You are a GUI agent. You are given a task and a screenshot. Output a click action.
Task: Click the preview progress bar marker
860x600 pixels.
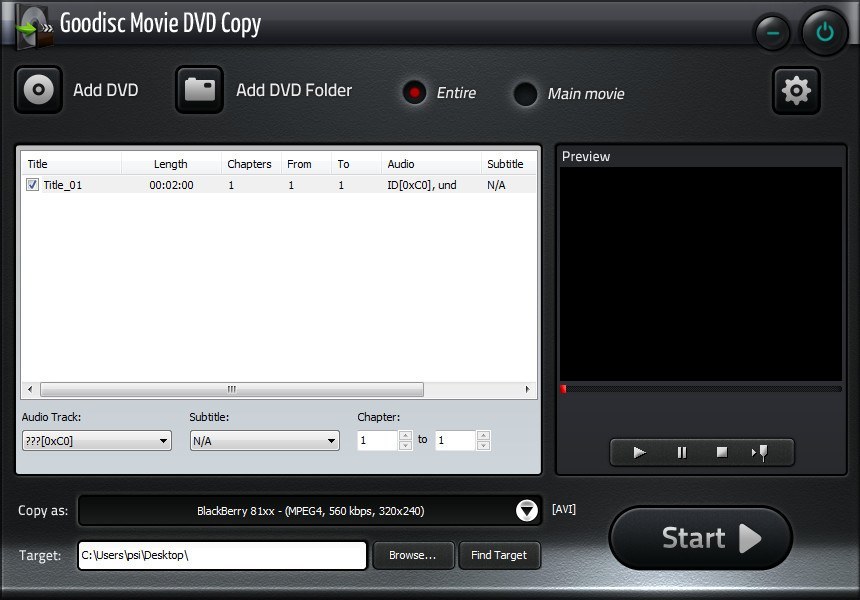click(563, 389)
